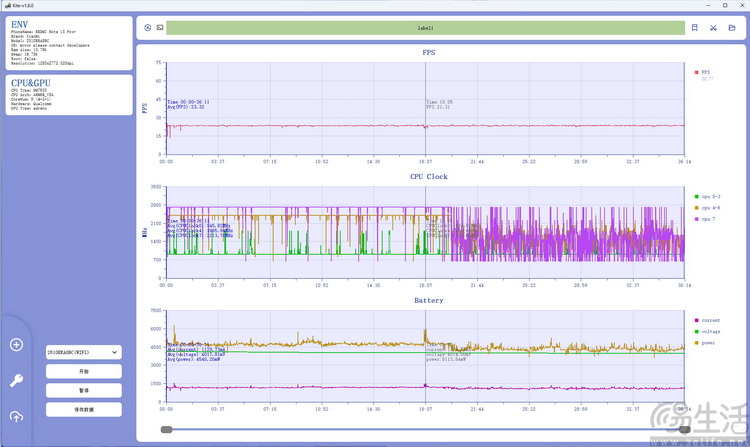Click the Avg(FPS) annotation in FPS chart

tap(186, 107)
